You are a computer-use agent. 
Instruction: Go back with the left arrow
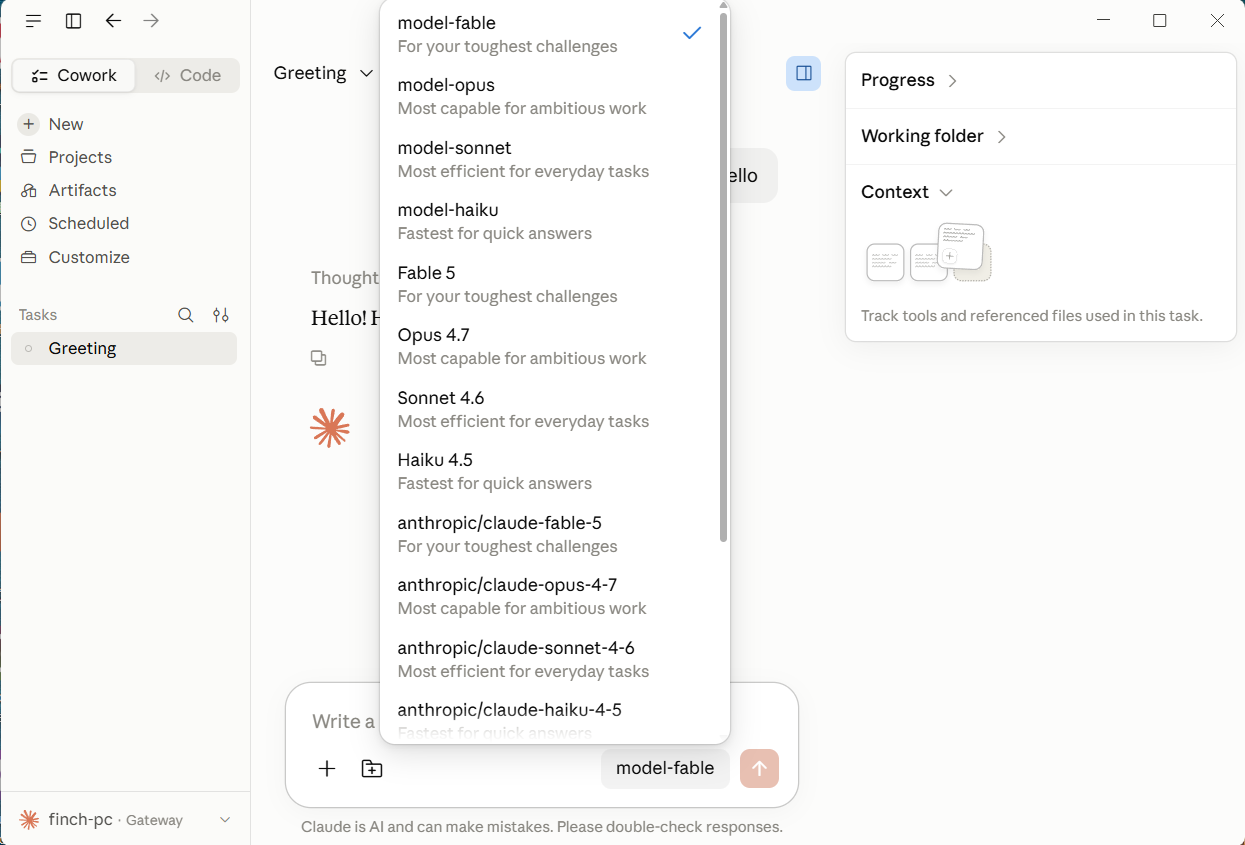click(113, 21)
